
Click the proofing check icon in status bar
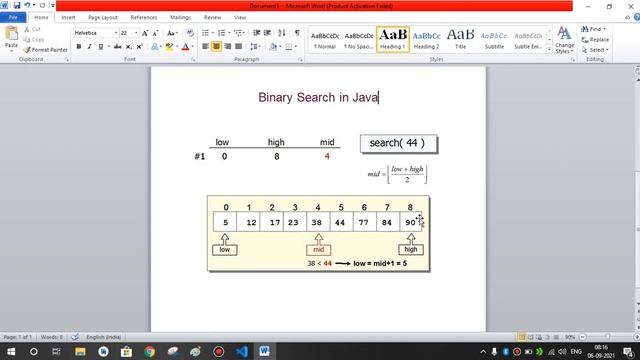tap(75, 337)
